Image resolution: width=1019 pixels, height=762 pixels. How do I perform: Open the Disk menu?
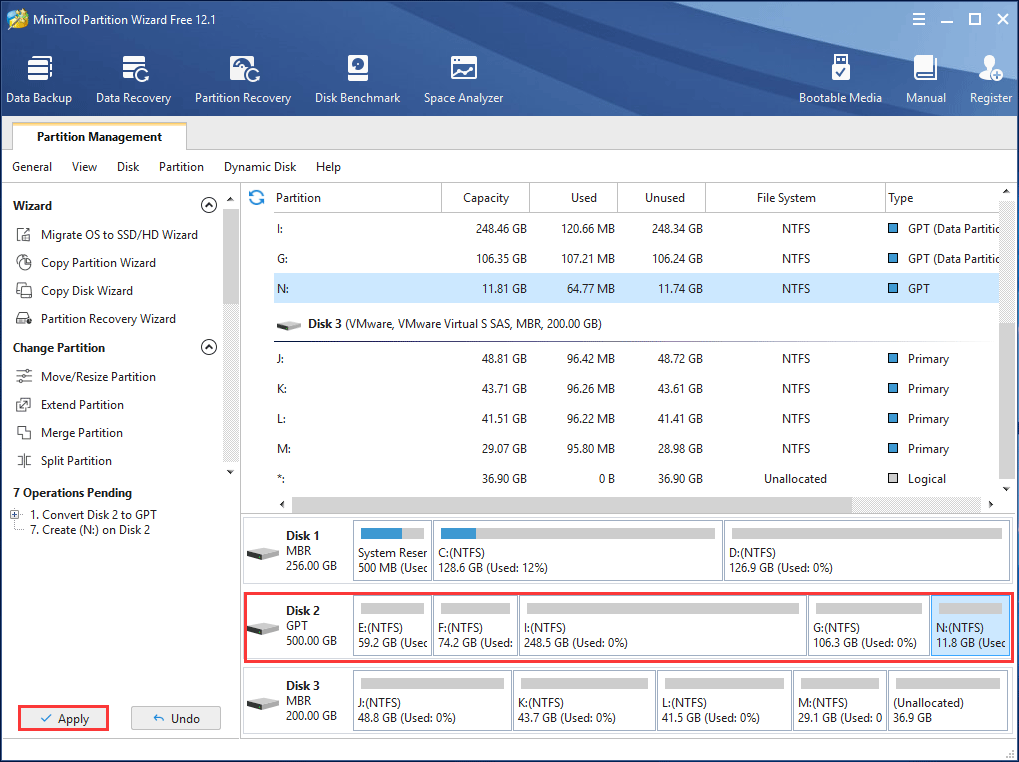tap(128, 167)
